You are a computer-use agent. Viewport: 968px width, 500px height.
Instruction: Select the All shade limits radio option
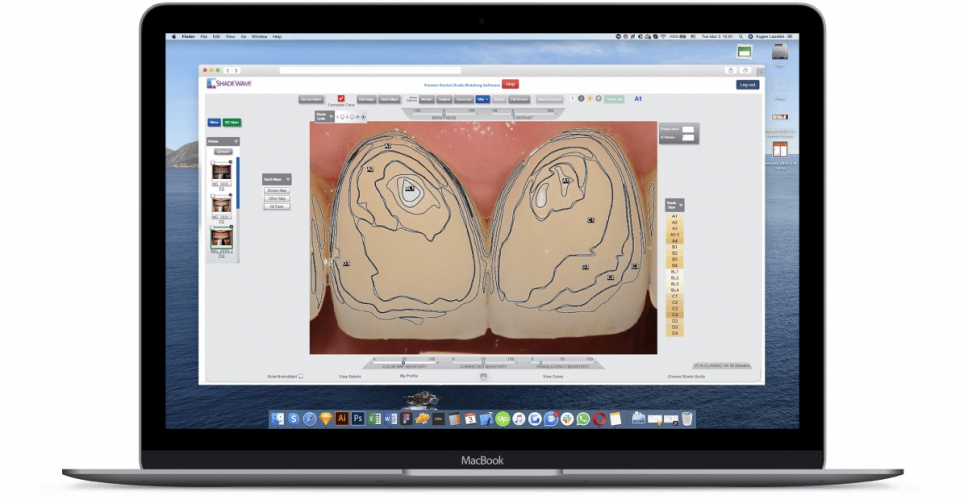click(x=363, y=117)
